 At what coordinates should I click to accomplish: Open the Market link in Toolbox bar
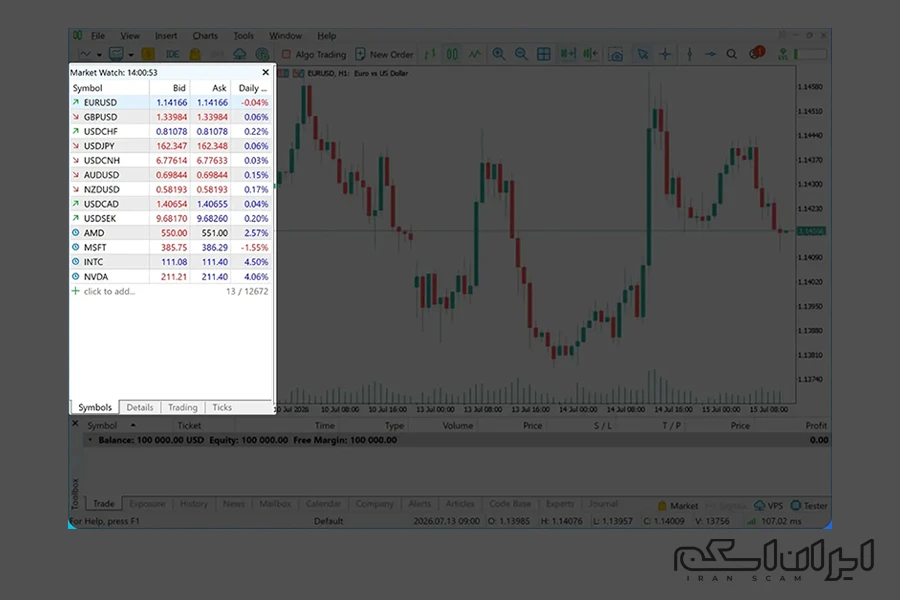[678, 506]
